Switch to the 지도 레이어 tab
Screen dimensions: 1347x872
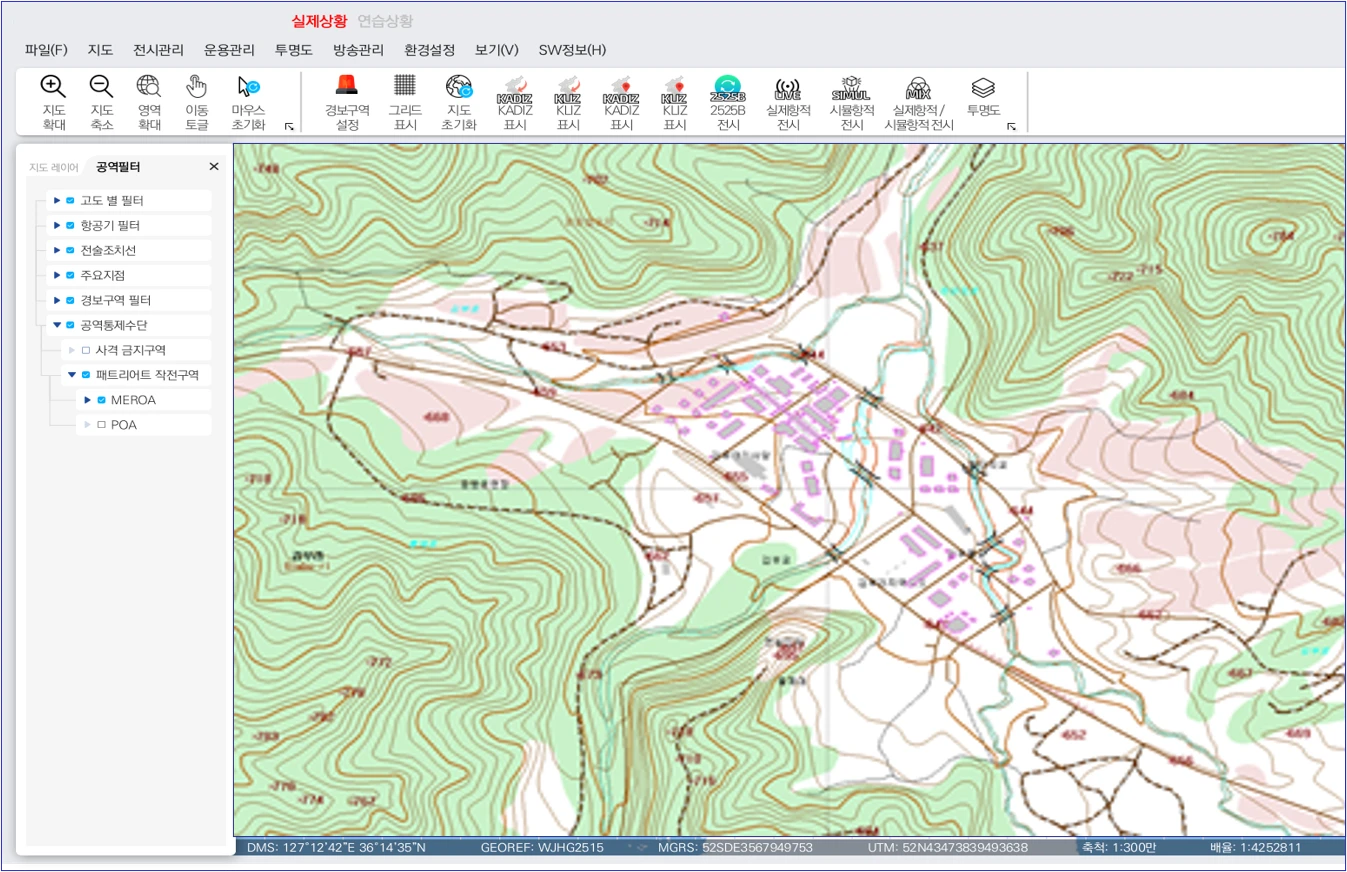[54, 167]
